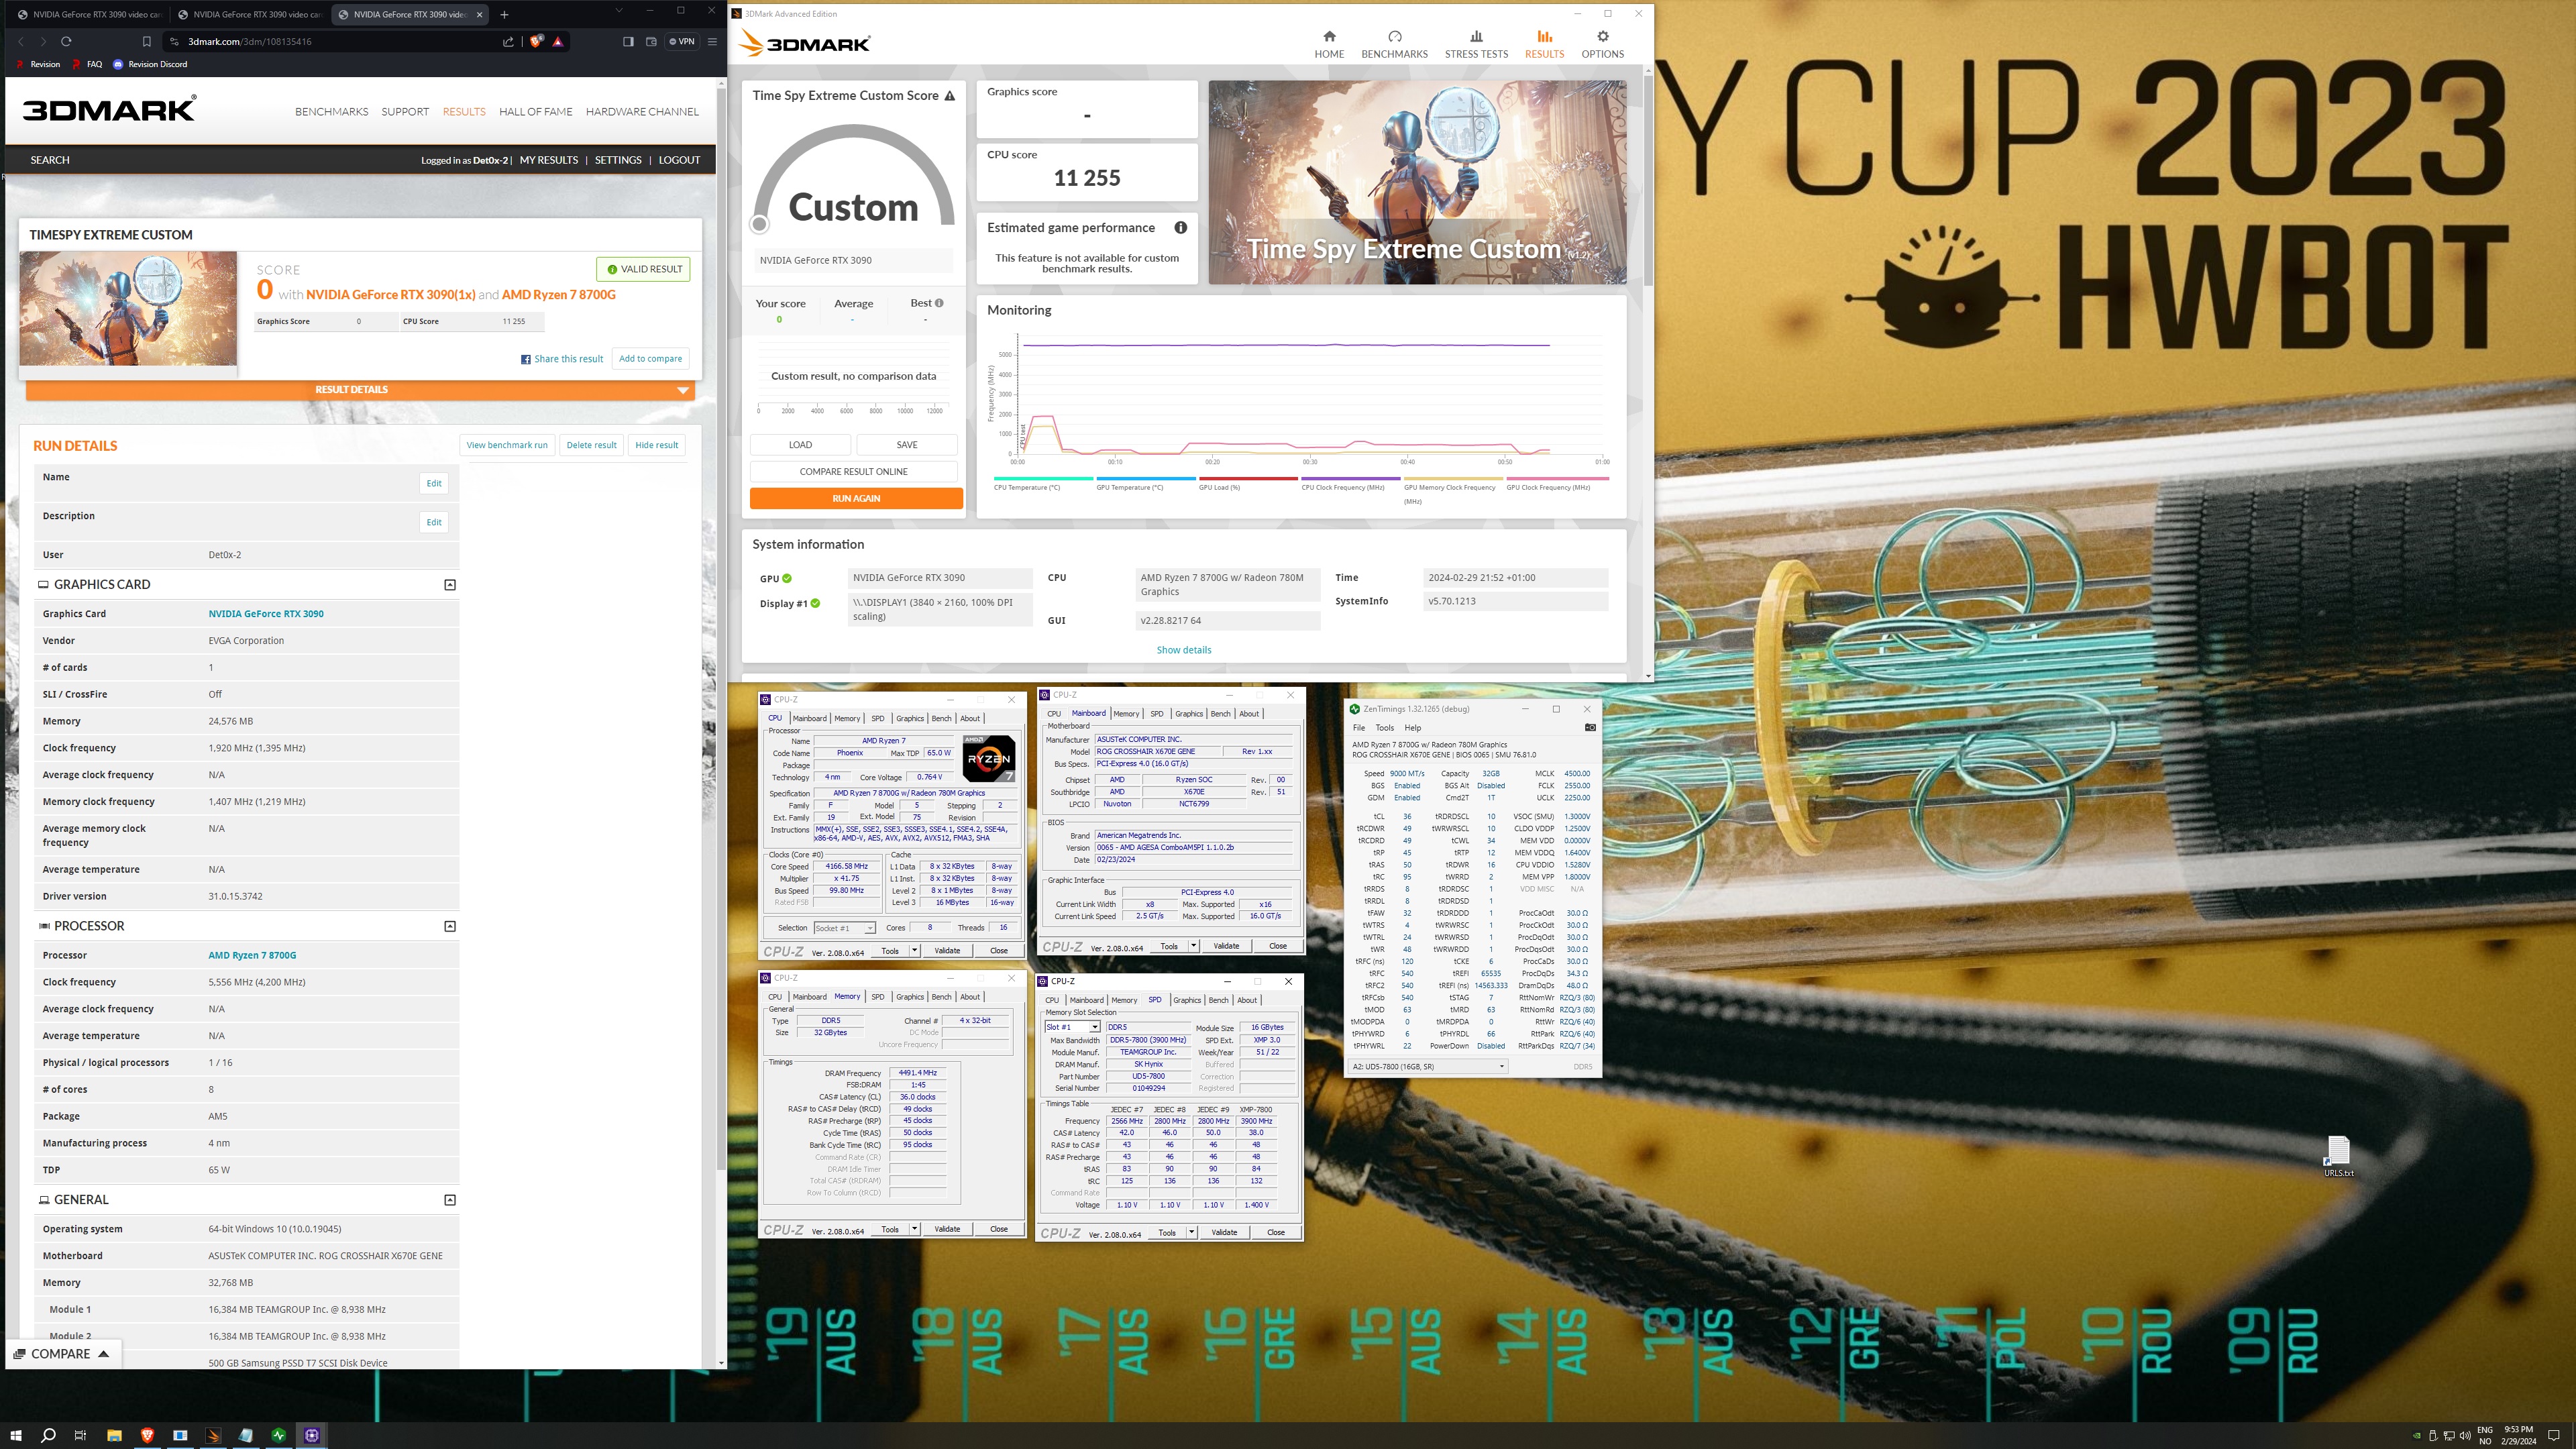Open the browser hamburger menu
The image size is (2576, 1449).
coord(712,41)
